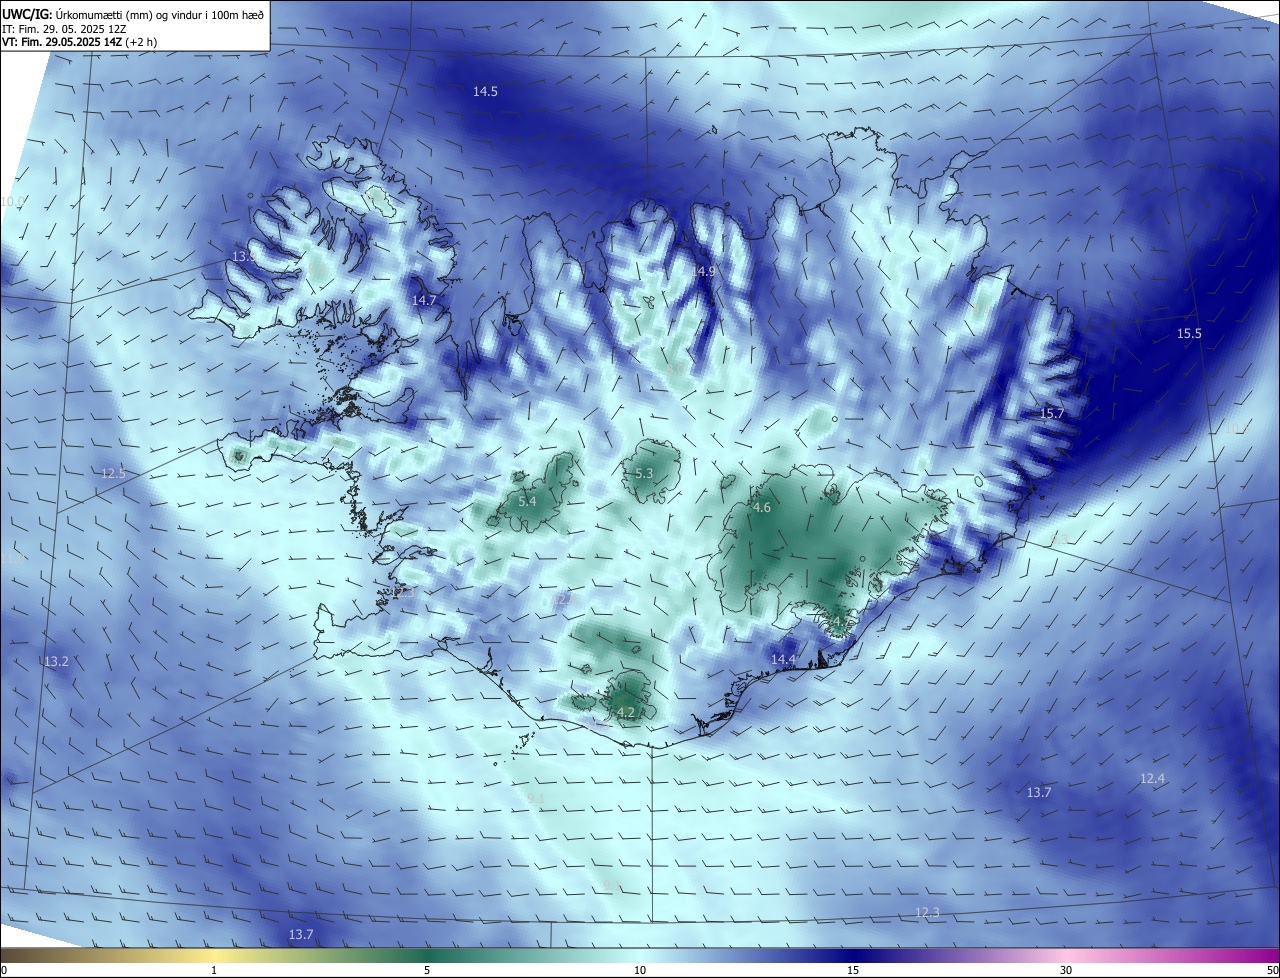Click the 5.4 value on the glacier

click(527, 501)
